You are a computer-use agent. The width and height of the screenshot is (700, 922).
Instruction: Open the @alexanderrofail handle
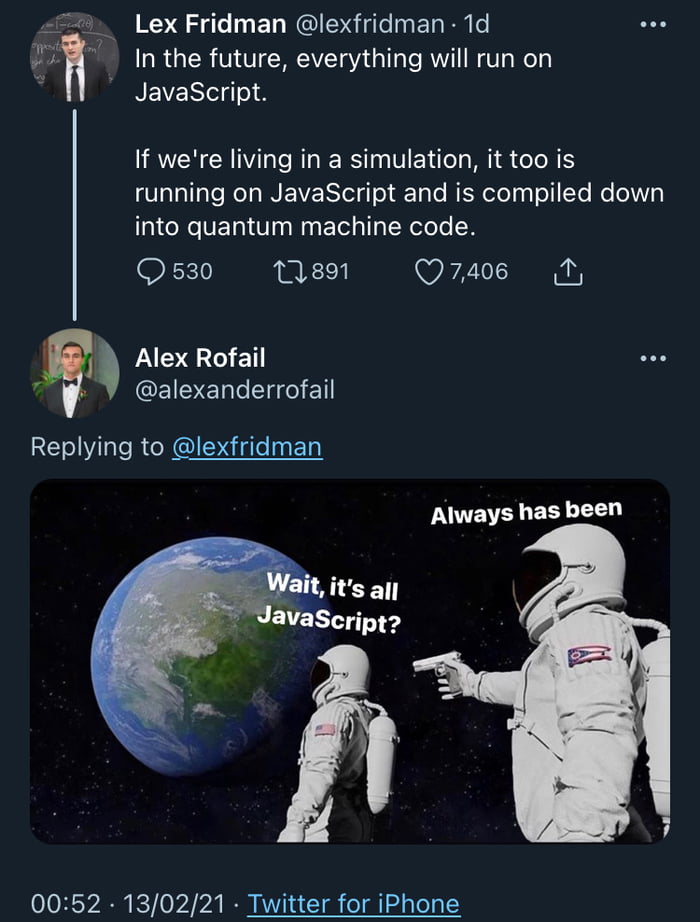click(x=234, y=390)
